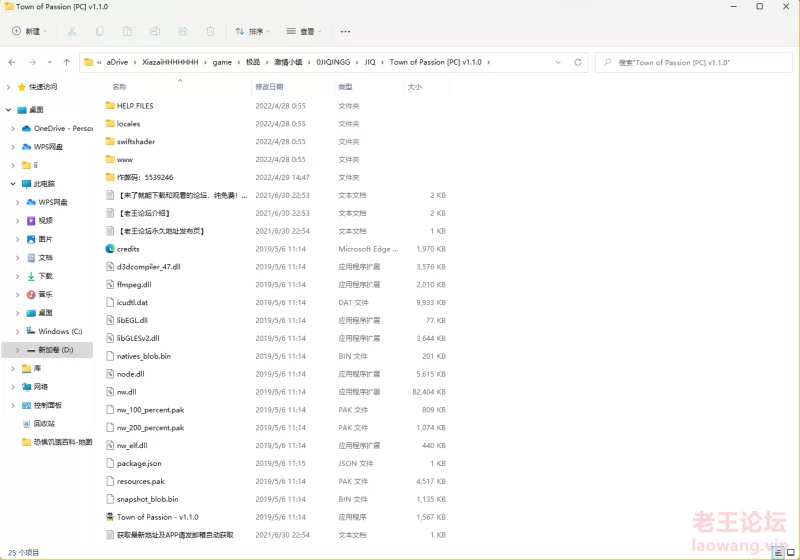
Task: Expand Windows (C:) drive node
Action: coord(17,332)
